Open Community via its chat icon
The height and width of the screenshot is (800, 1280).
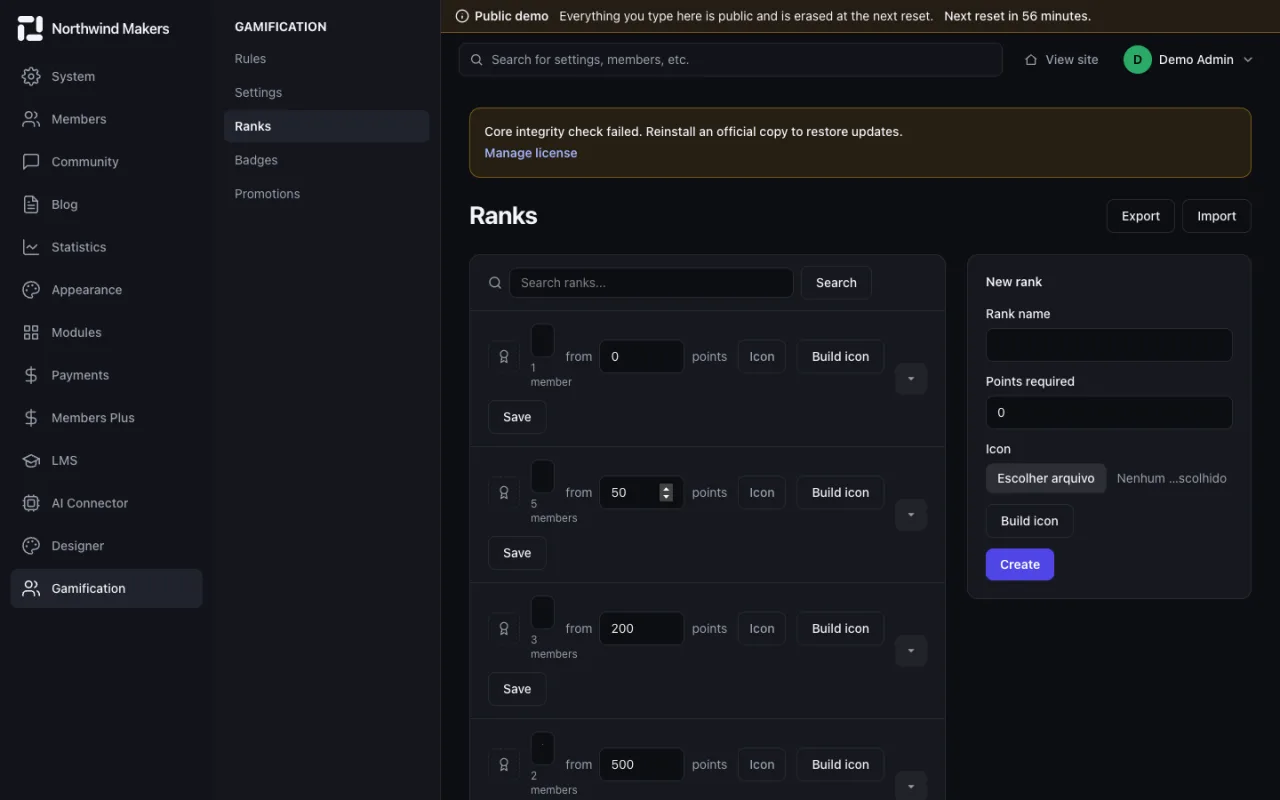(31, 162)
